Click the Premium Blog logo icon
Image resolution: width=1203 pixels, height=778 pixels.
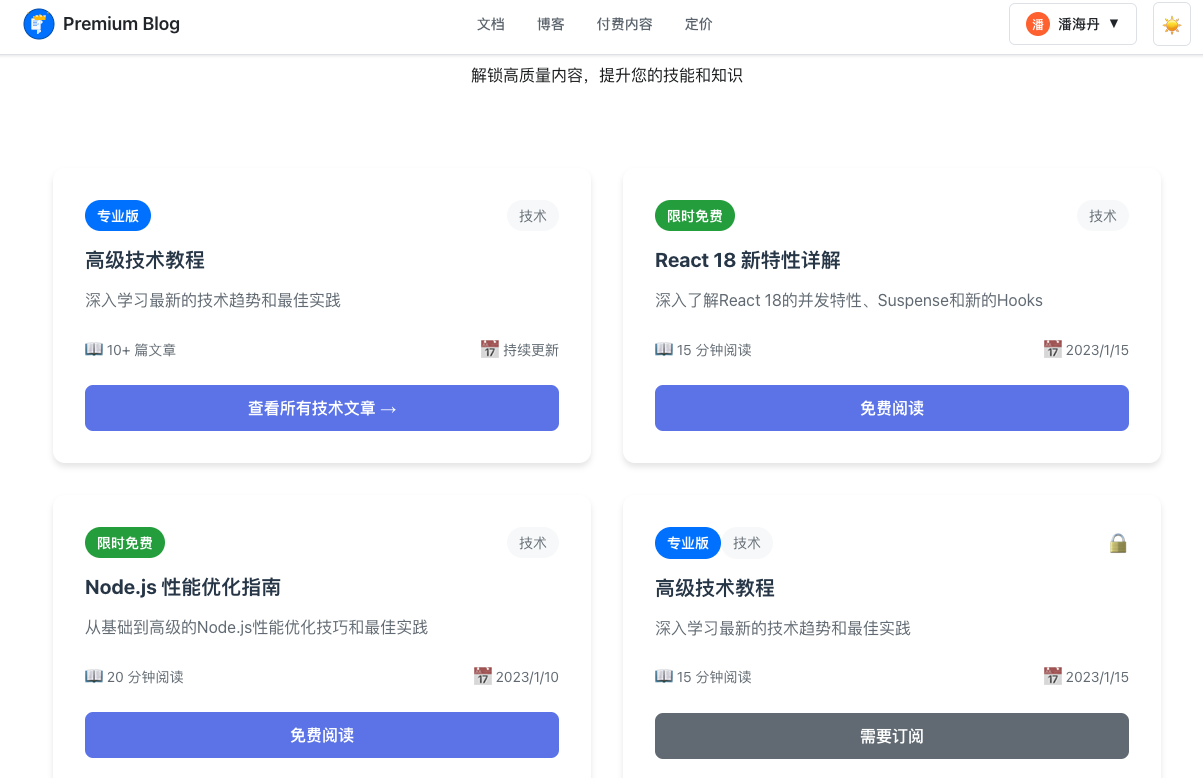coord(39,24)
